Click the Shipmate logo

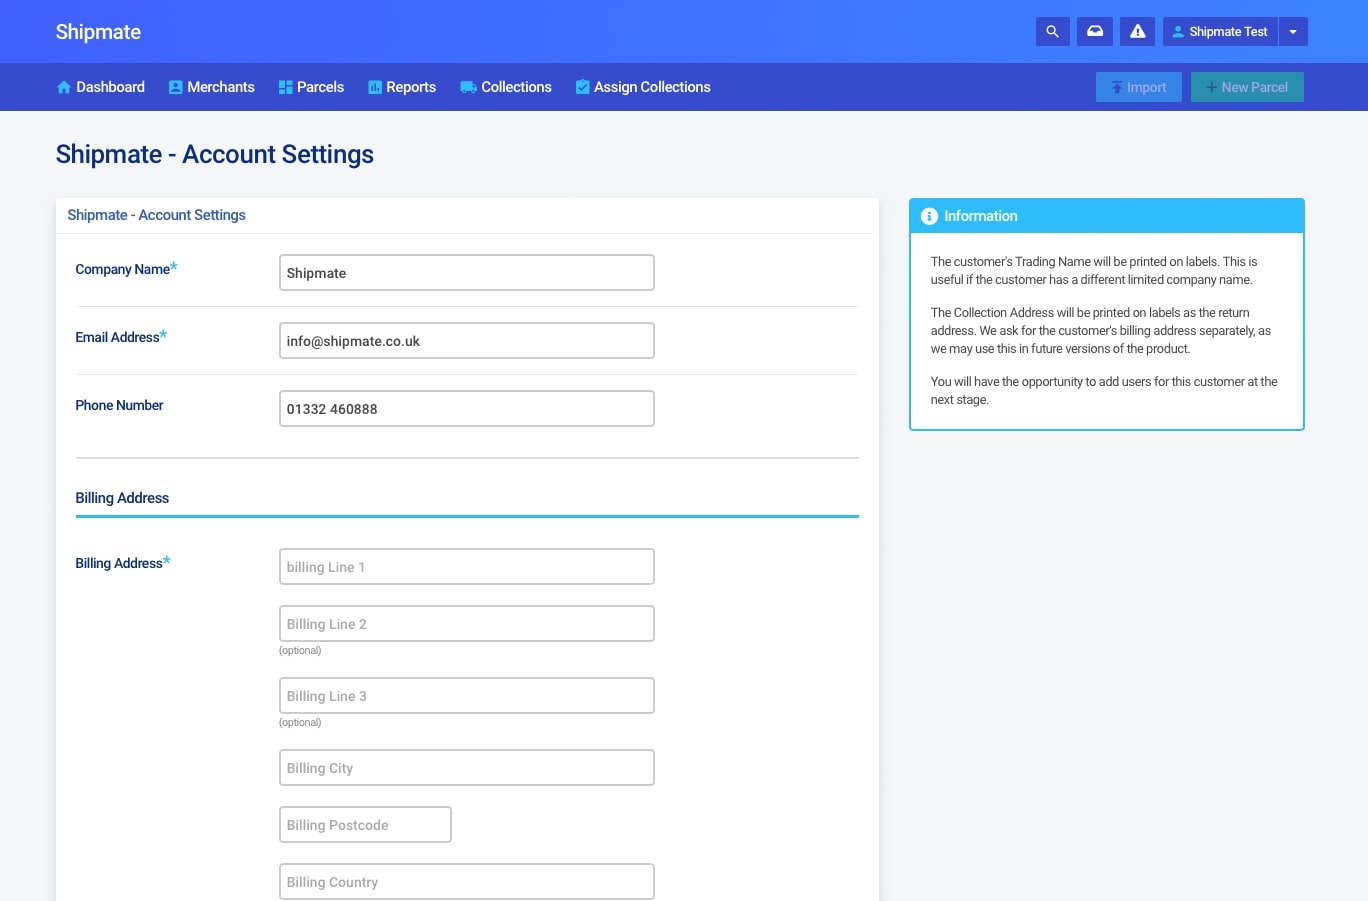click(x=98, y=32)
